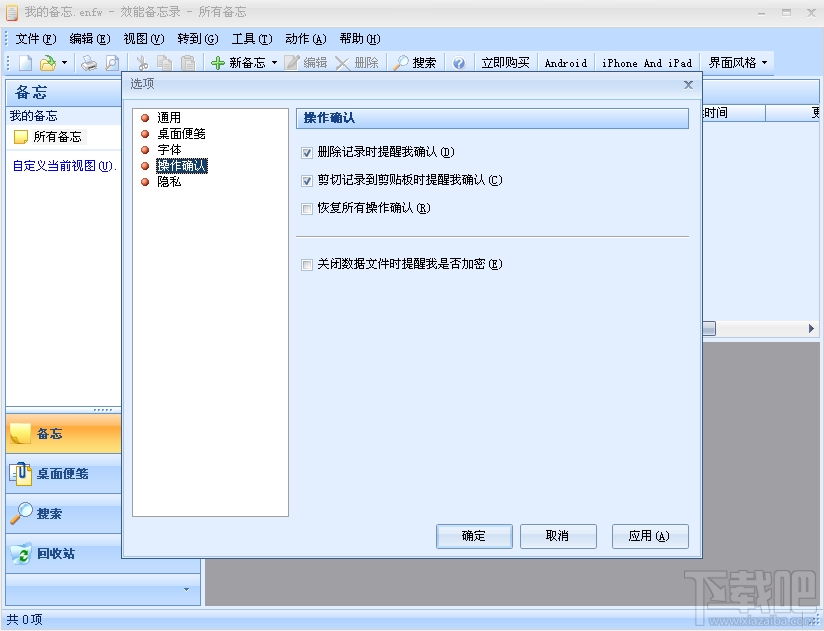Click the Help question mark icon
This screenshot has width=824, height=631.
tap(458, 62)
